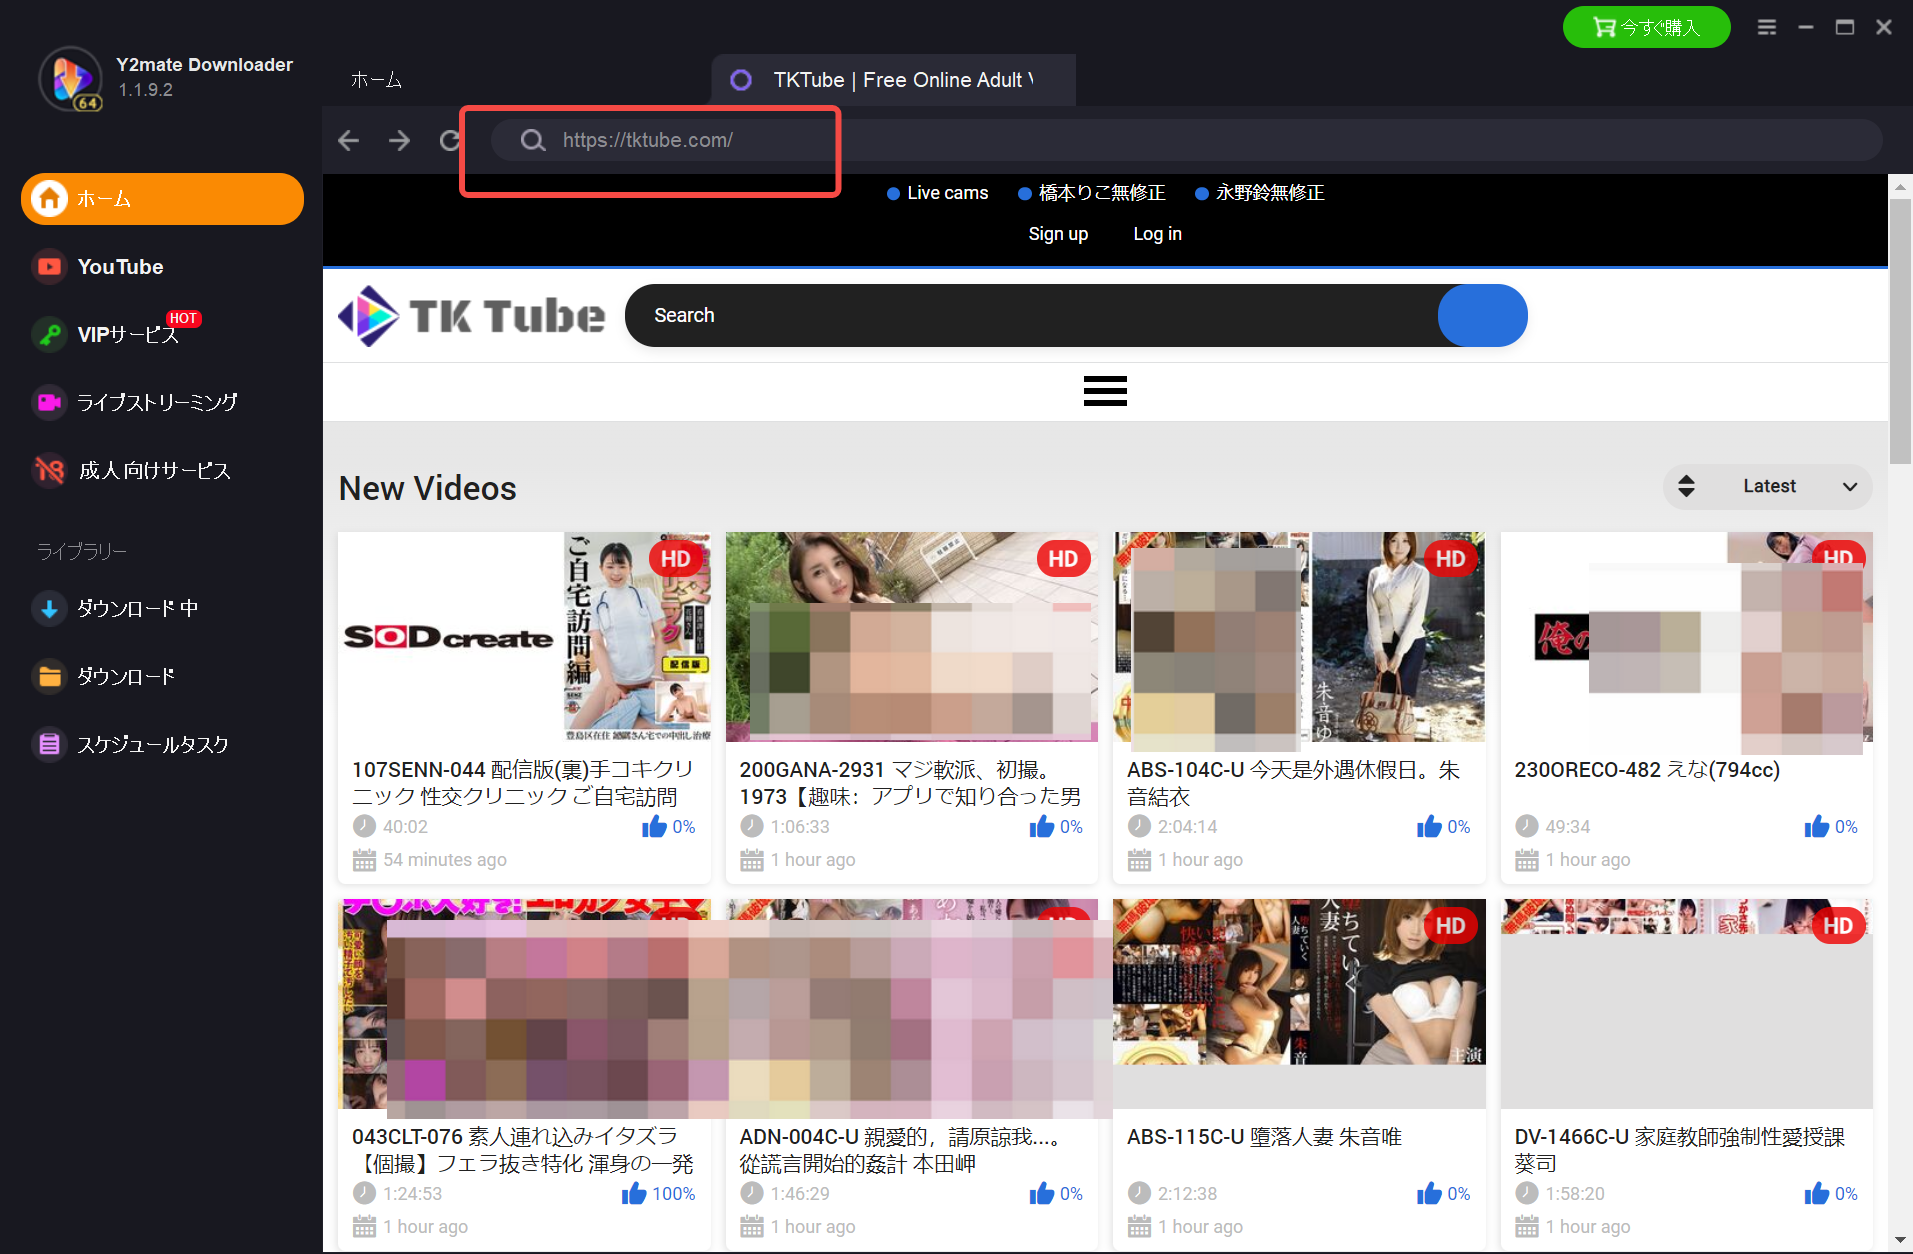Click the Log in link
Viewport: 1913px width, 1254px height.
1157,234
